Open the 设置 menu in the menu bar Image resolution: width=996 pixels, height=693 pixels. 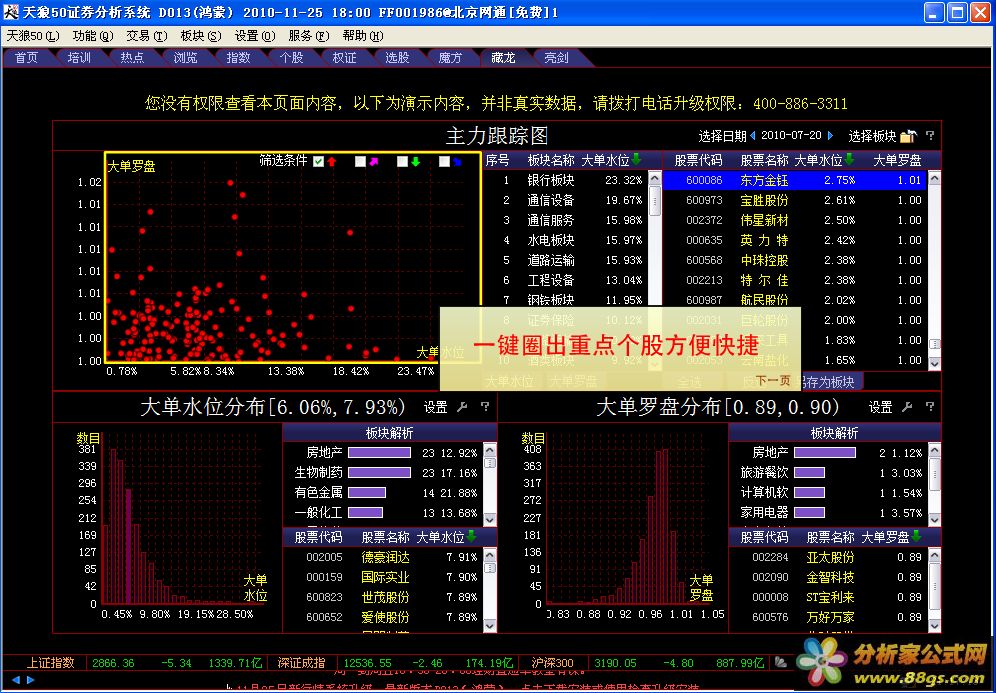coord(255,36)
